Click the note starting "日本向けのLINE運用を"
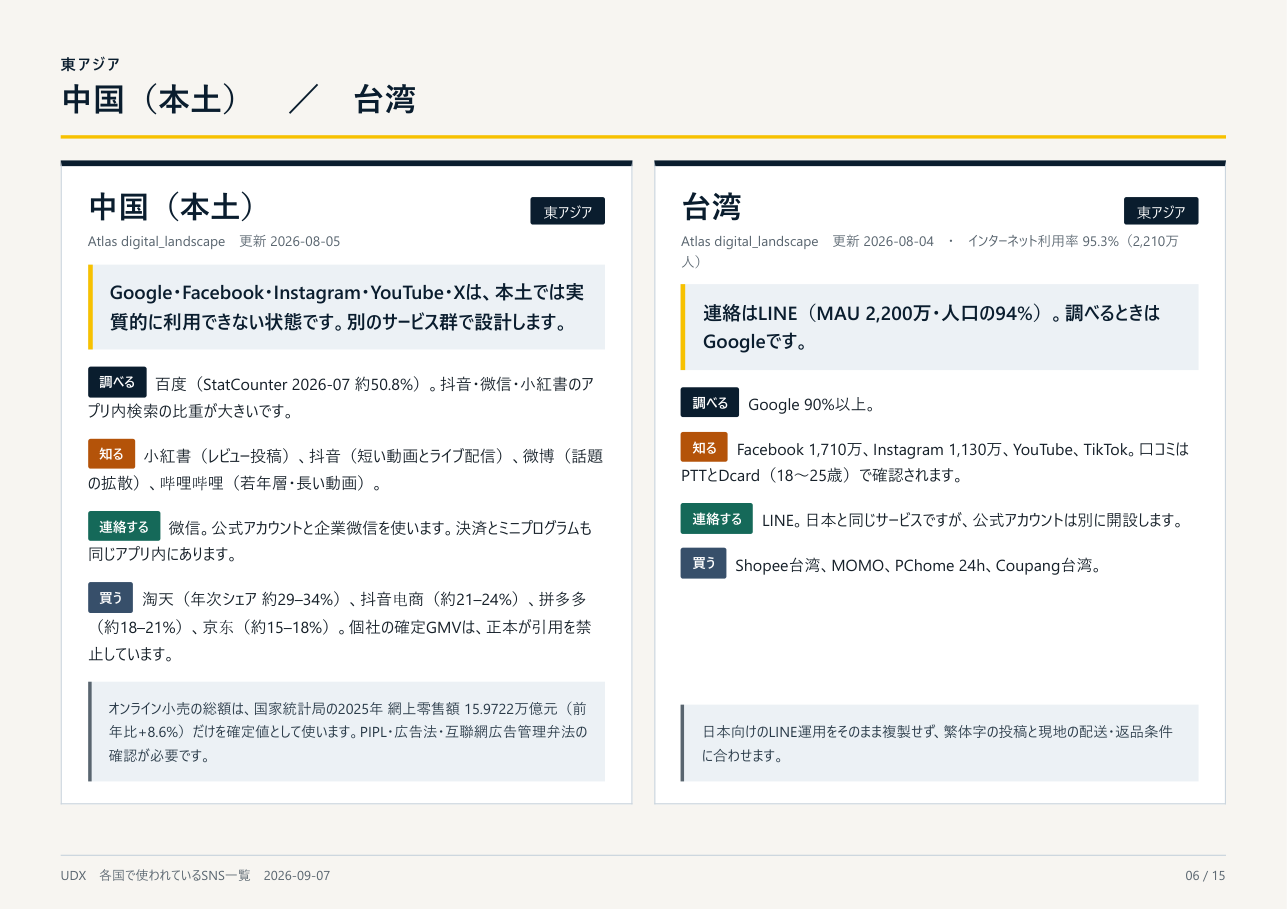Image resolution: width=1287 pixels, height=909 pixels. coord(939,743)
